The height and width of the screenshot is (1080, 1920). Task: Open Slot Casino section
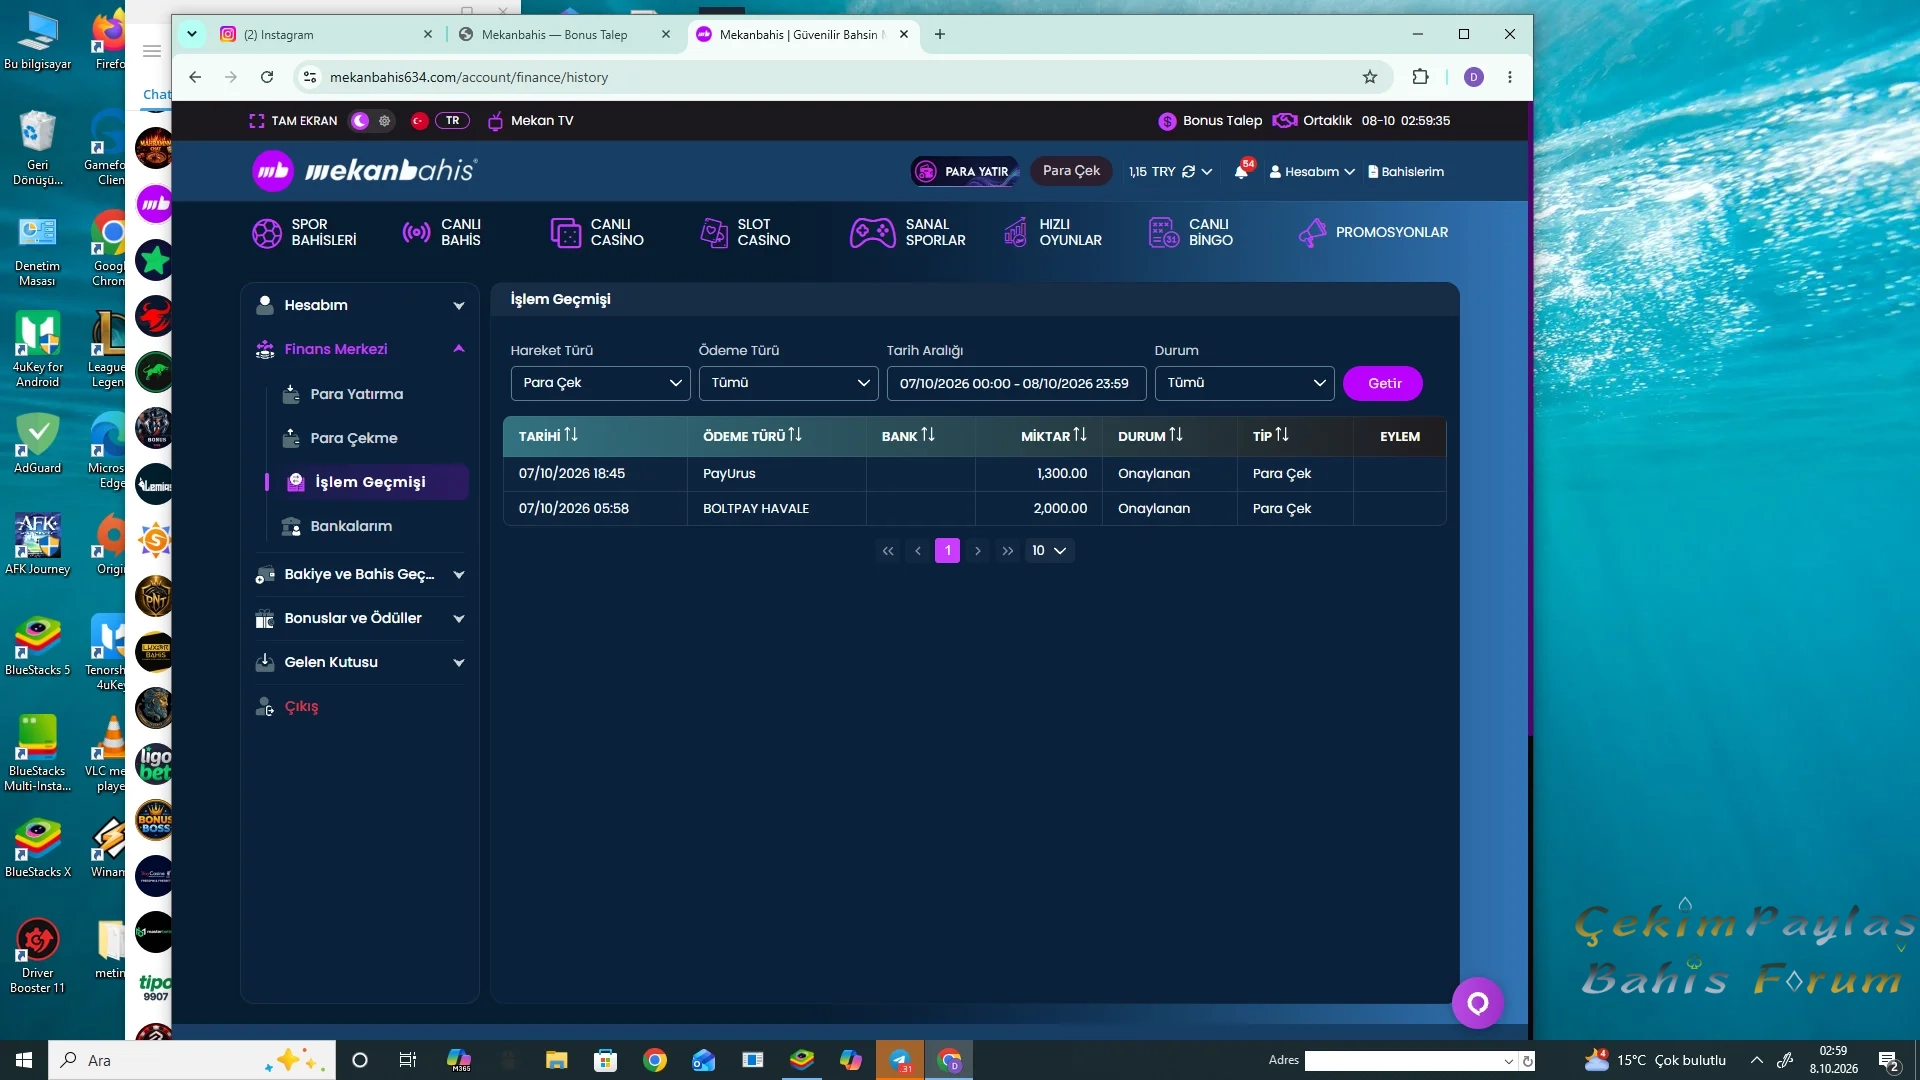pyautogui.click(x=745, y=232)
